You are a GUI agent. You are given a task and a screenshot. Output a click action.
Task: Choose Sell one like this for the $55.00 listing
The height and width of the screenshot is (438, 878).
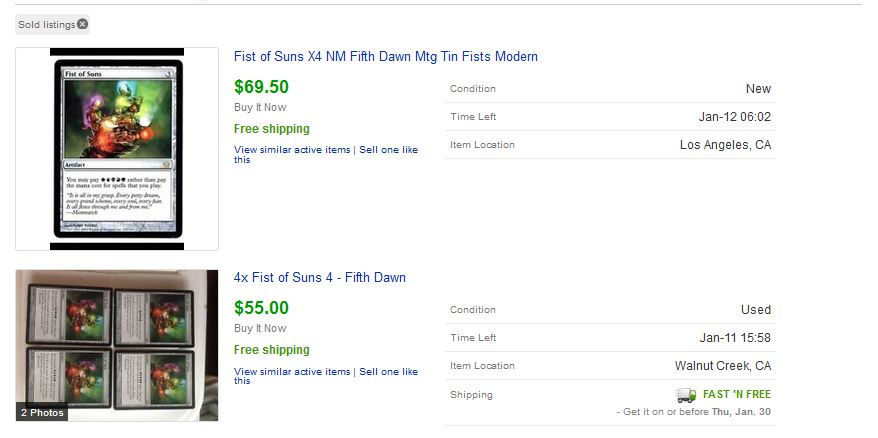(388, 372)
